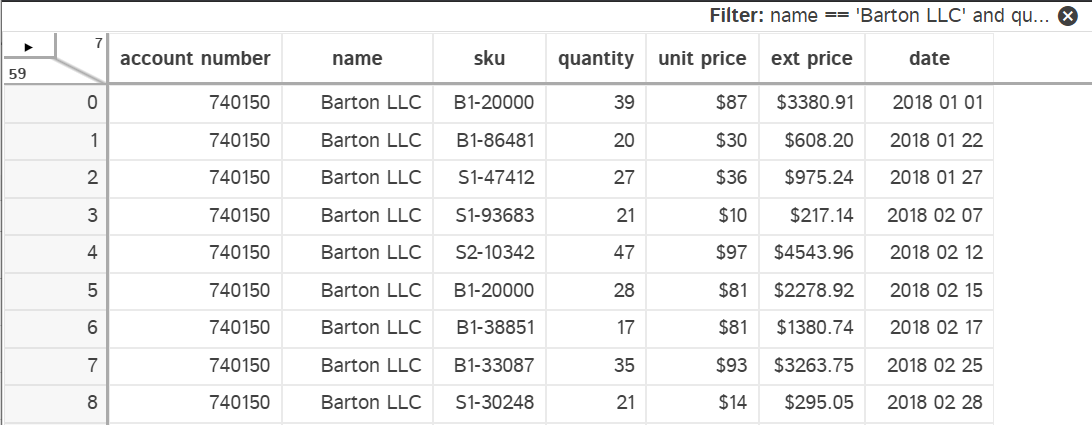
Task: Select the sku column header
Action: pyautogui.click(x=489, y=59)
